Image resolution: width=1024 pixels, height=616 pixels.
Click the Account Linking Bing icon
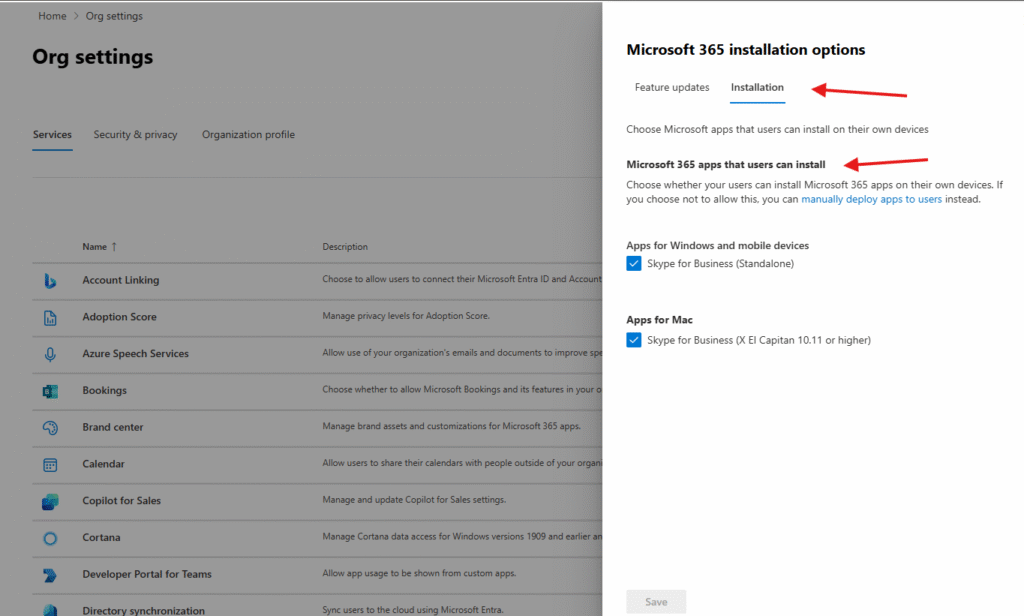pos(50,281)
